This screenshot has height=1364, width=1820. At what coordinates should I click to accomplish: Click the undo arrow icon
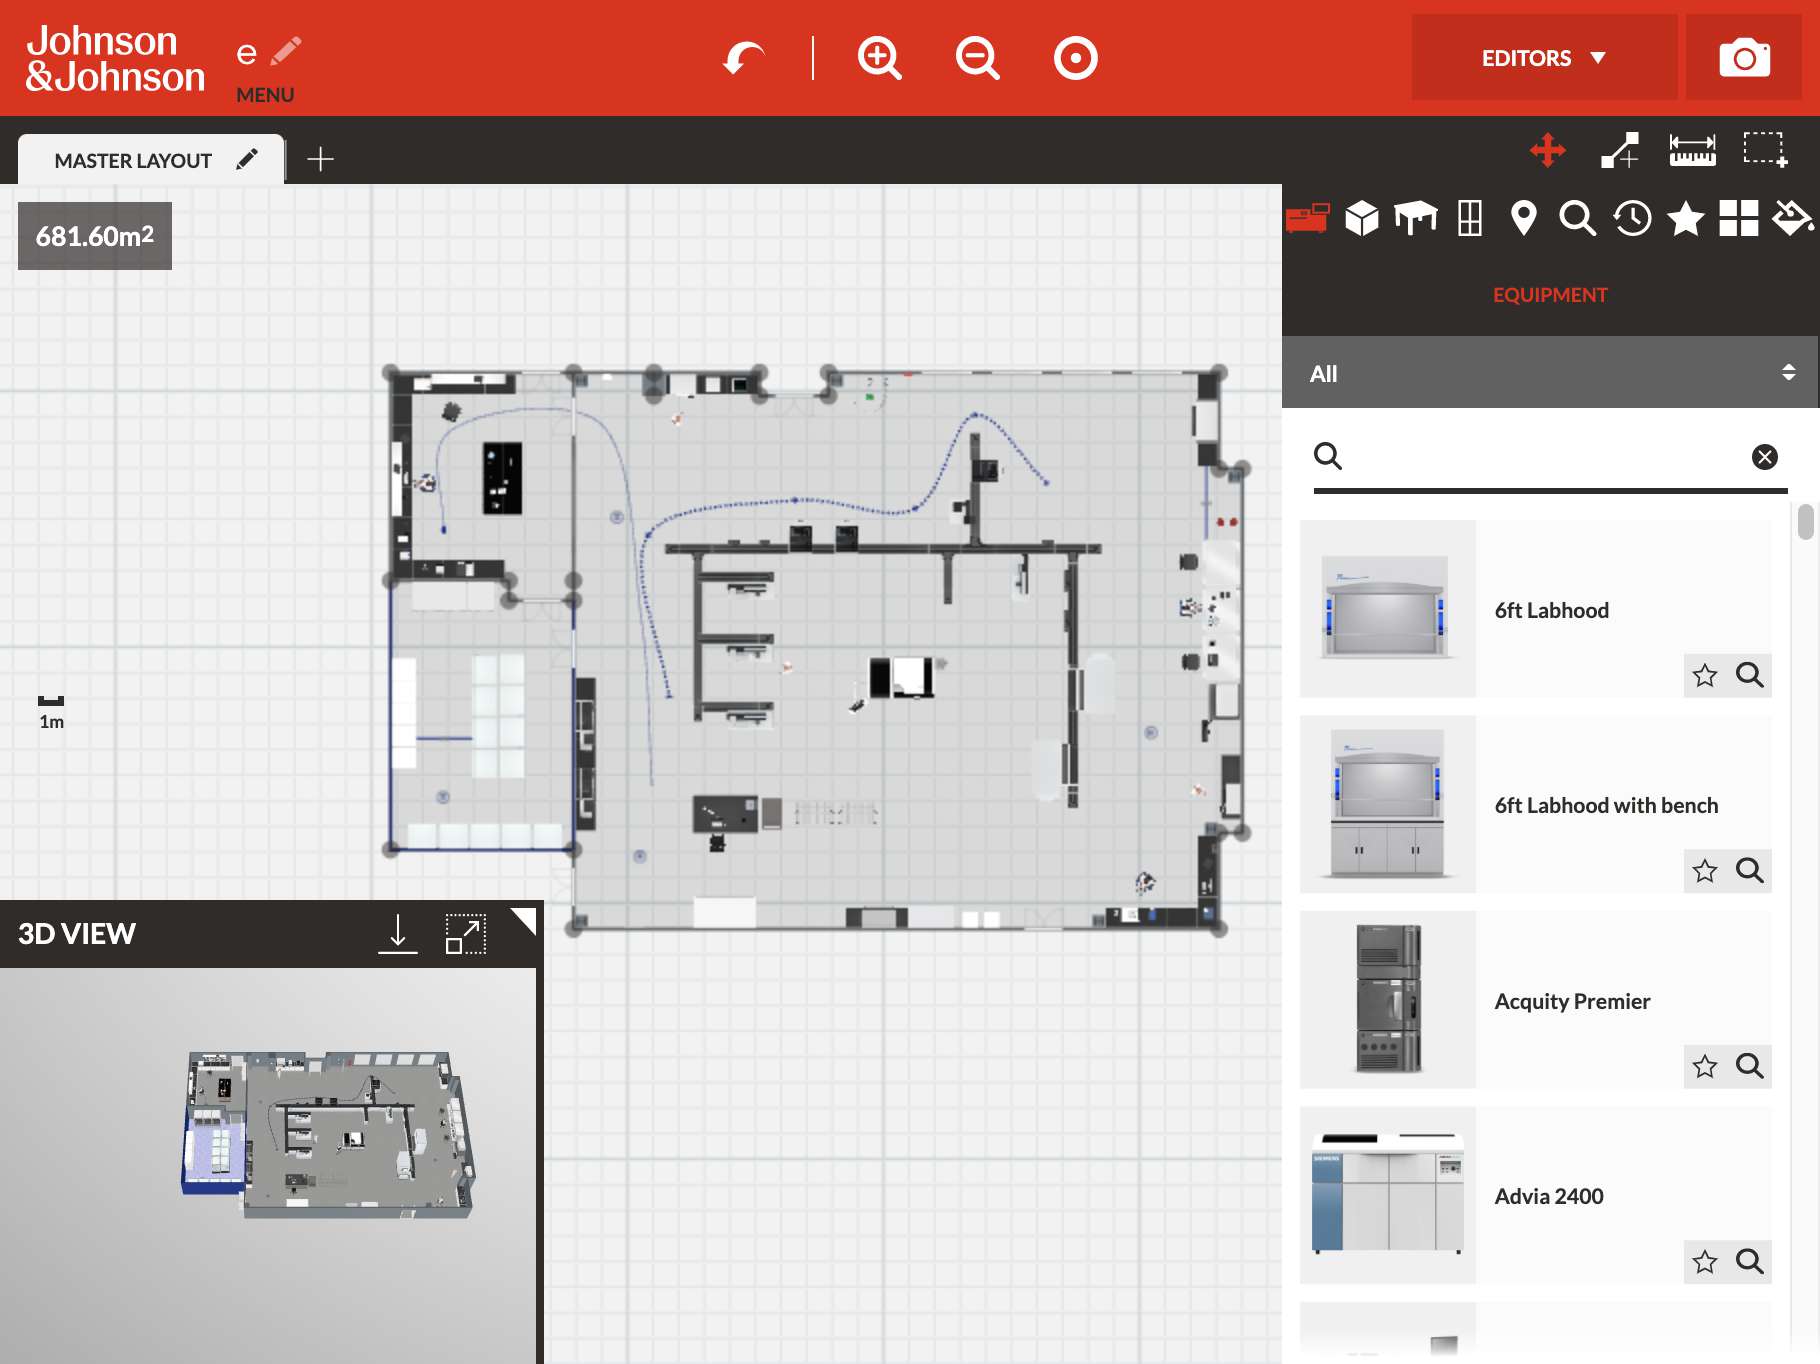point(744,58)
